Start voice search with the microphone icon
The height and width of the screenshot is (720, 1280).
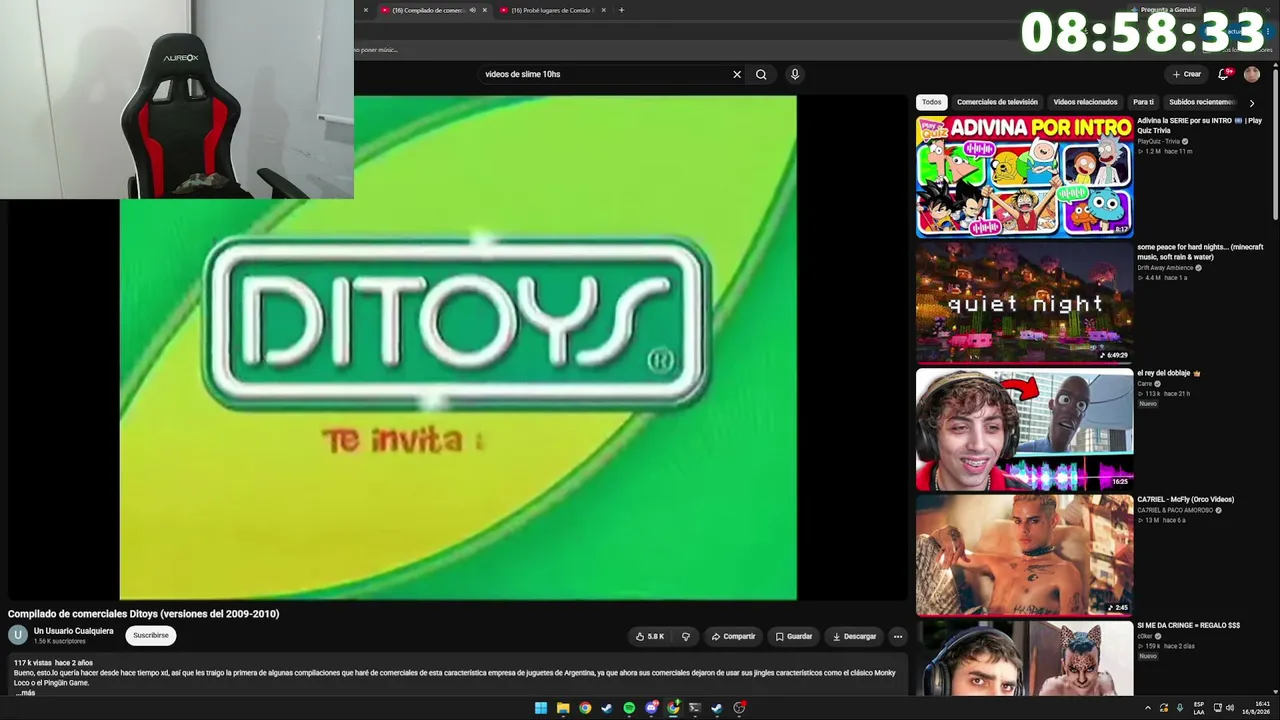pyautogui.click(x=795, y=74)
